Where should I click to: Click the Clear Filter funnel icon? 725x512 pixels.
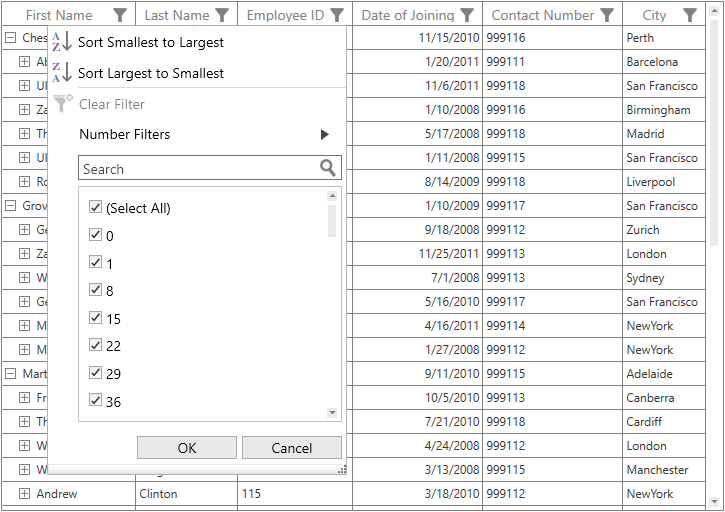pyautogui.click(x=63, y=104)
